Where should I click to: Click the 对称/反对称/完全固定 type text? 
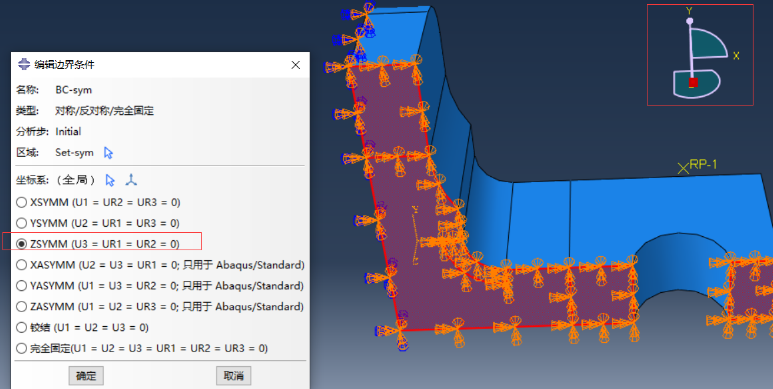tap(105, 111)
